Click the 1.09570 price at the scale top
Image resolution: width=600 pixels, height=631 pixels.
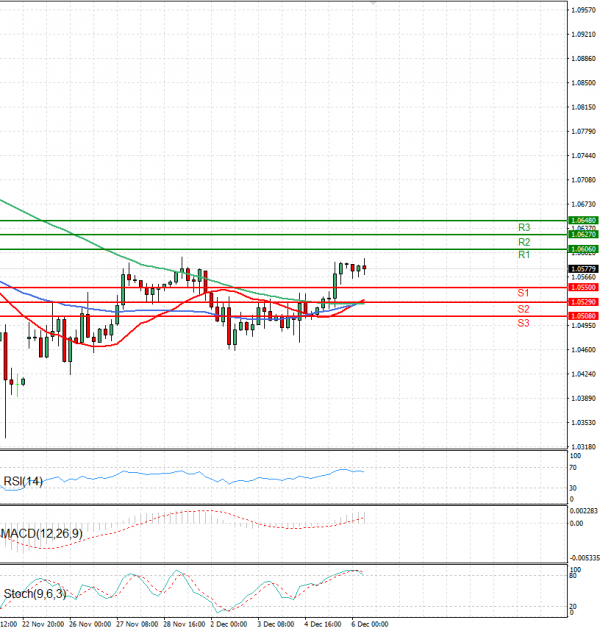[x=583, y=10]
